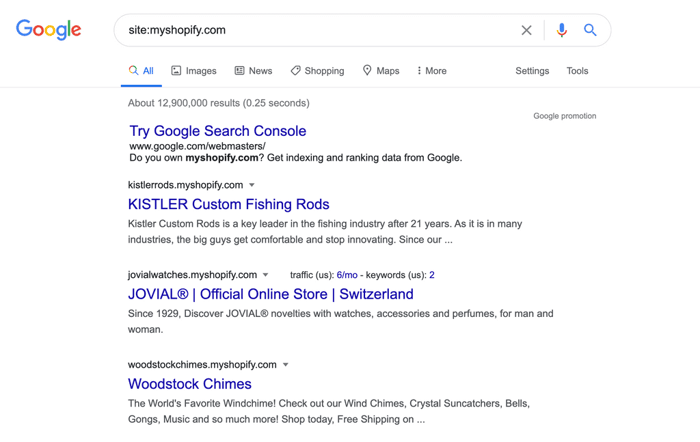
Task: Open the Shopping tab
Action: pos(317,71)
